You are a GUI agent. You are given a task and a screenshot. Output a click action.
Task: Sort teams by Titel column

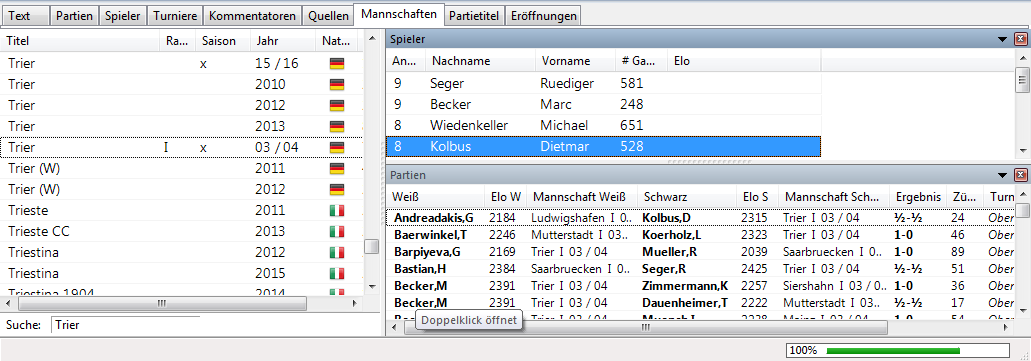81,41
